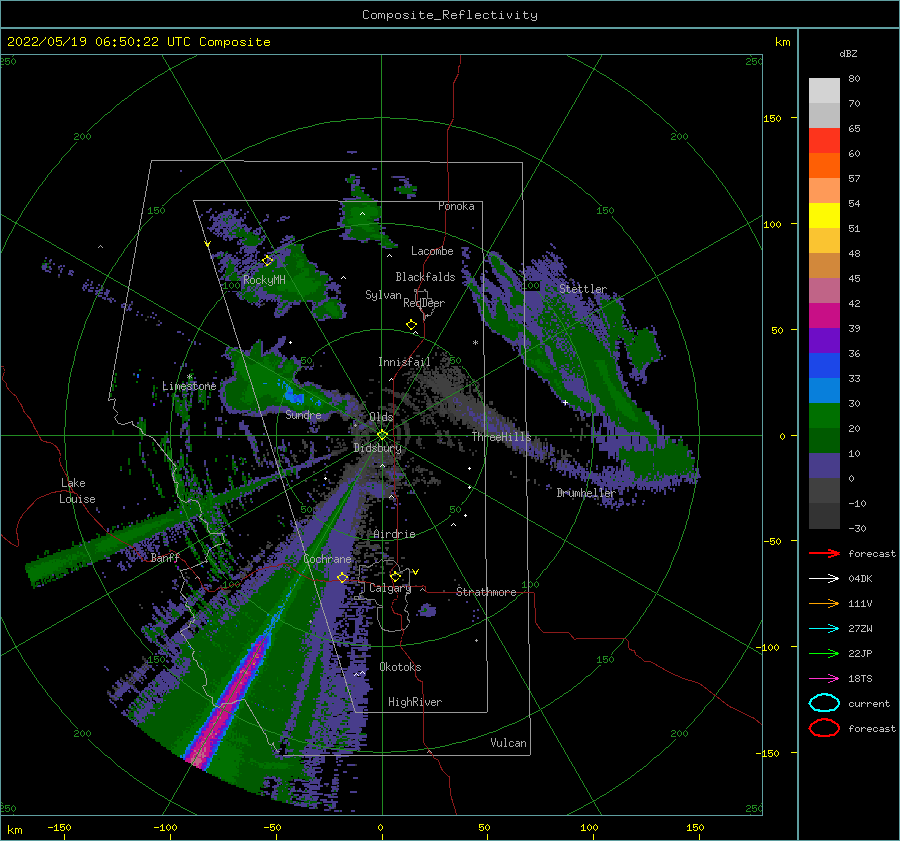Click the RedDeer label
This screenshot has height=841, width=900.
coord(424,303)
